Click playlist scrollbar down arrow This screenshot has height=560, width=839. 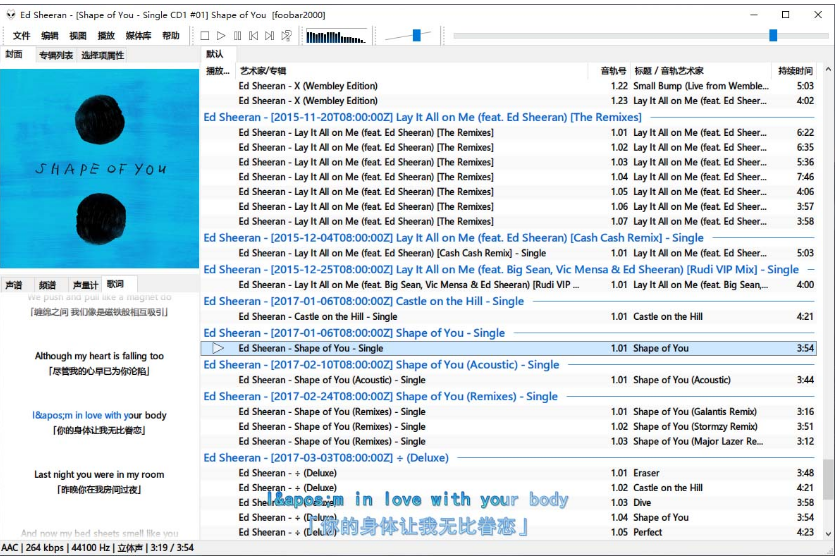click(828, 533)
